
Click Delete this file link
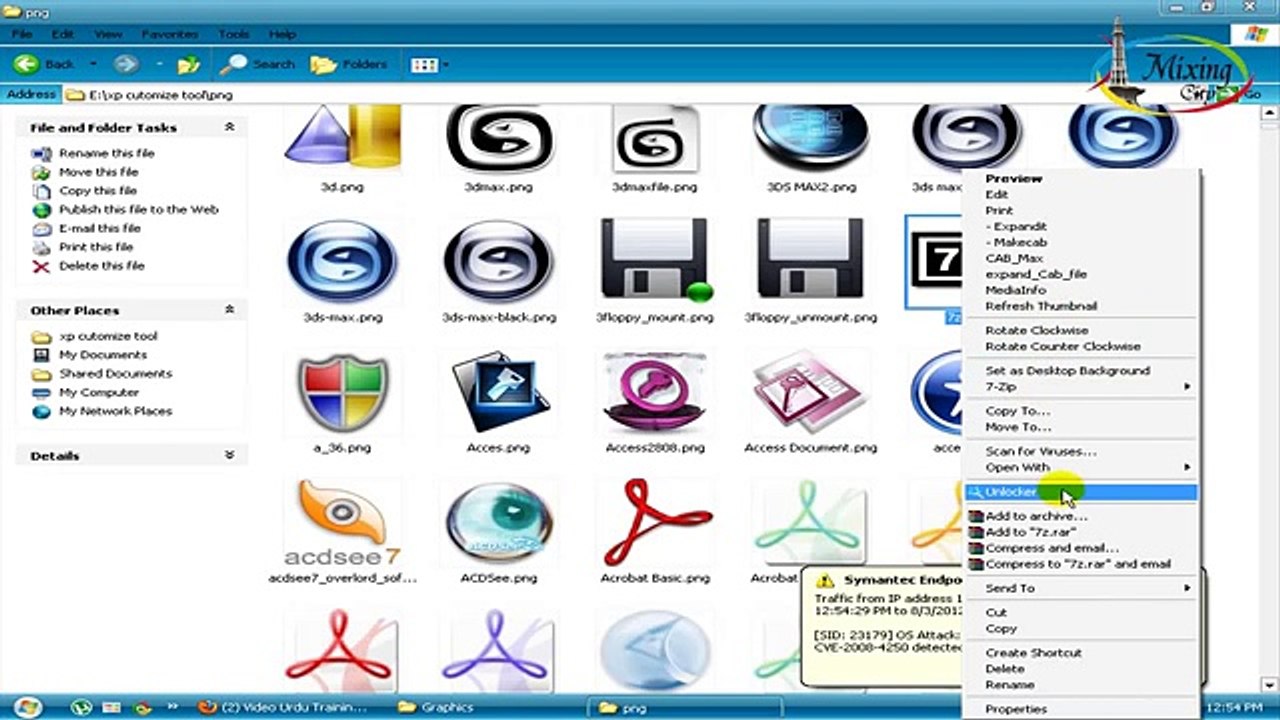click(101, 266)
